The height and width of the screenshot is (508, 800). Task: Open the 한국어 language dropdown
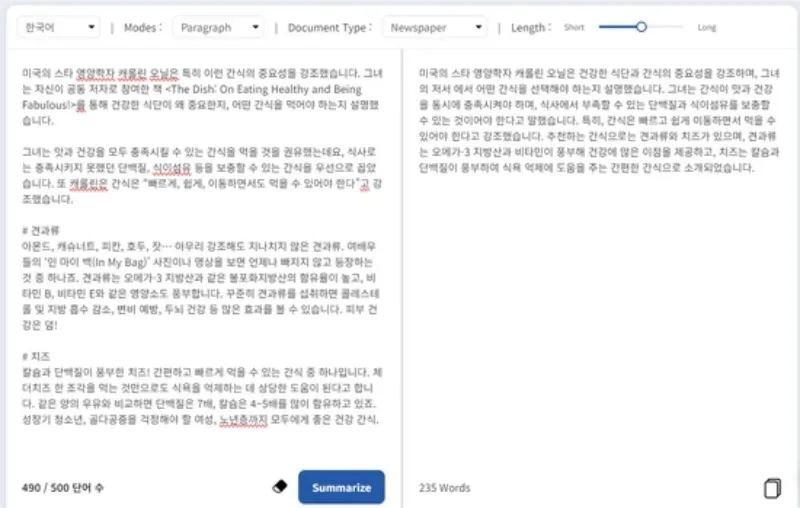(59, 27)
